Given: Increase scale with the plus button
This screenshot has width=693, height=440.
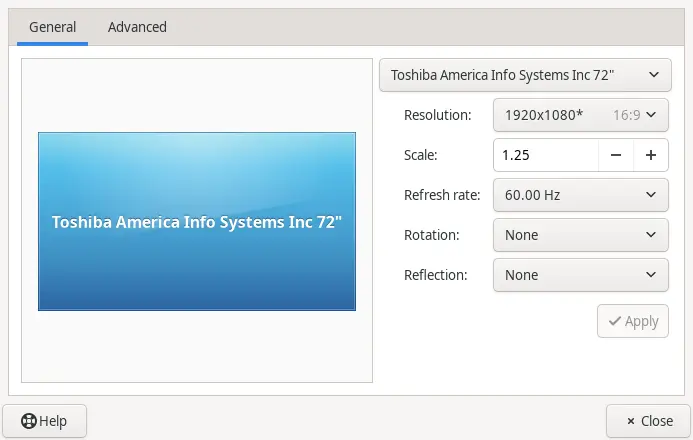Looking at the screenshot, I should [650, 155].
